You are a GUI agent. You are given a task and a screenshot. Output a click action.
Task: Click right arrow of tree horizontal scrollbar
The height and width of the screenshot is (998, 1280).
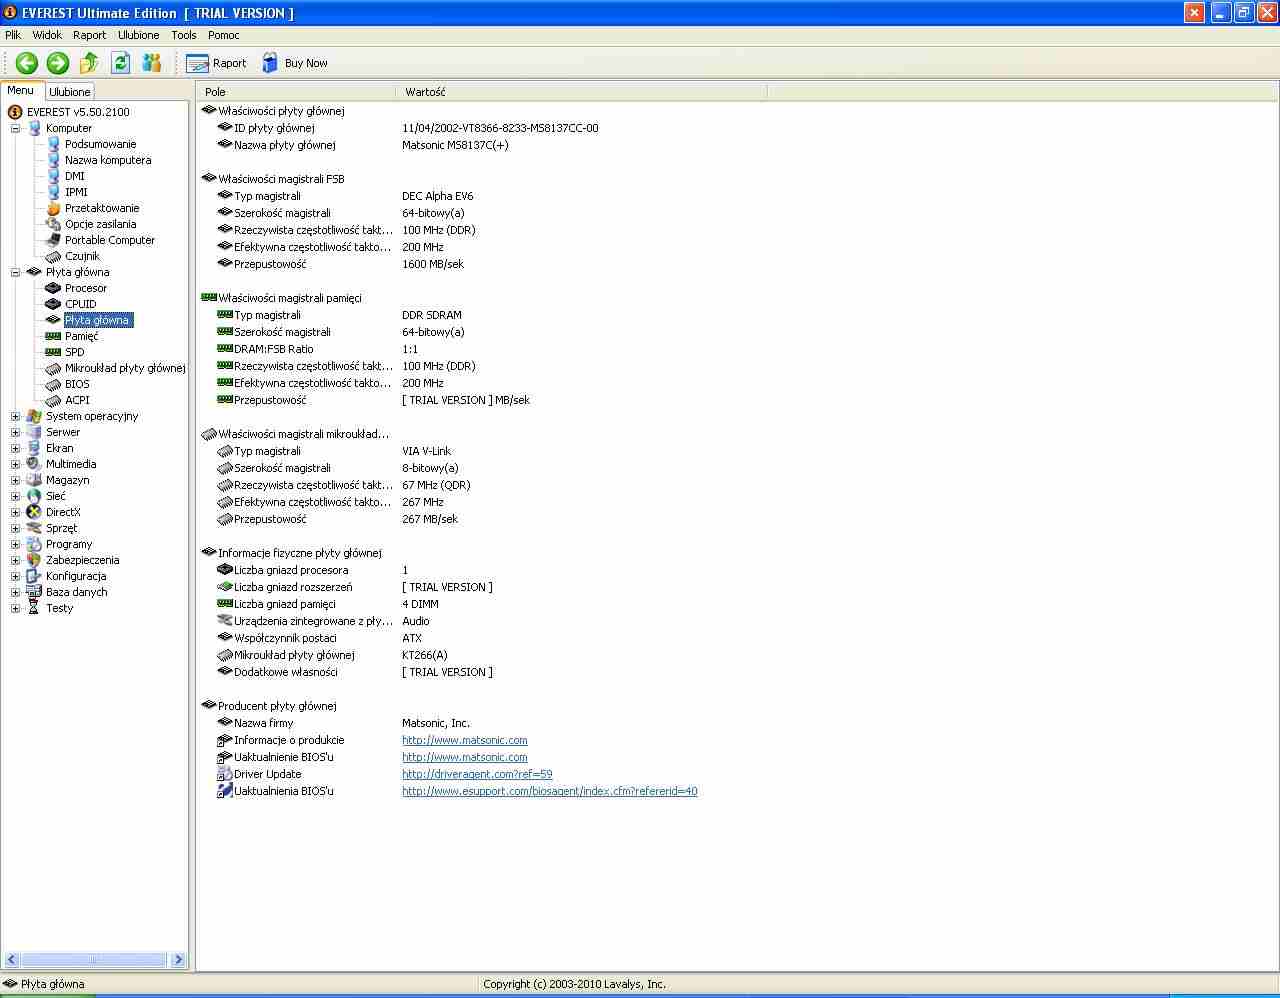[178, 960]
